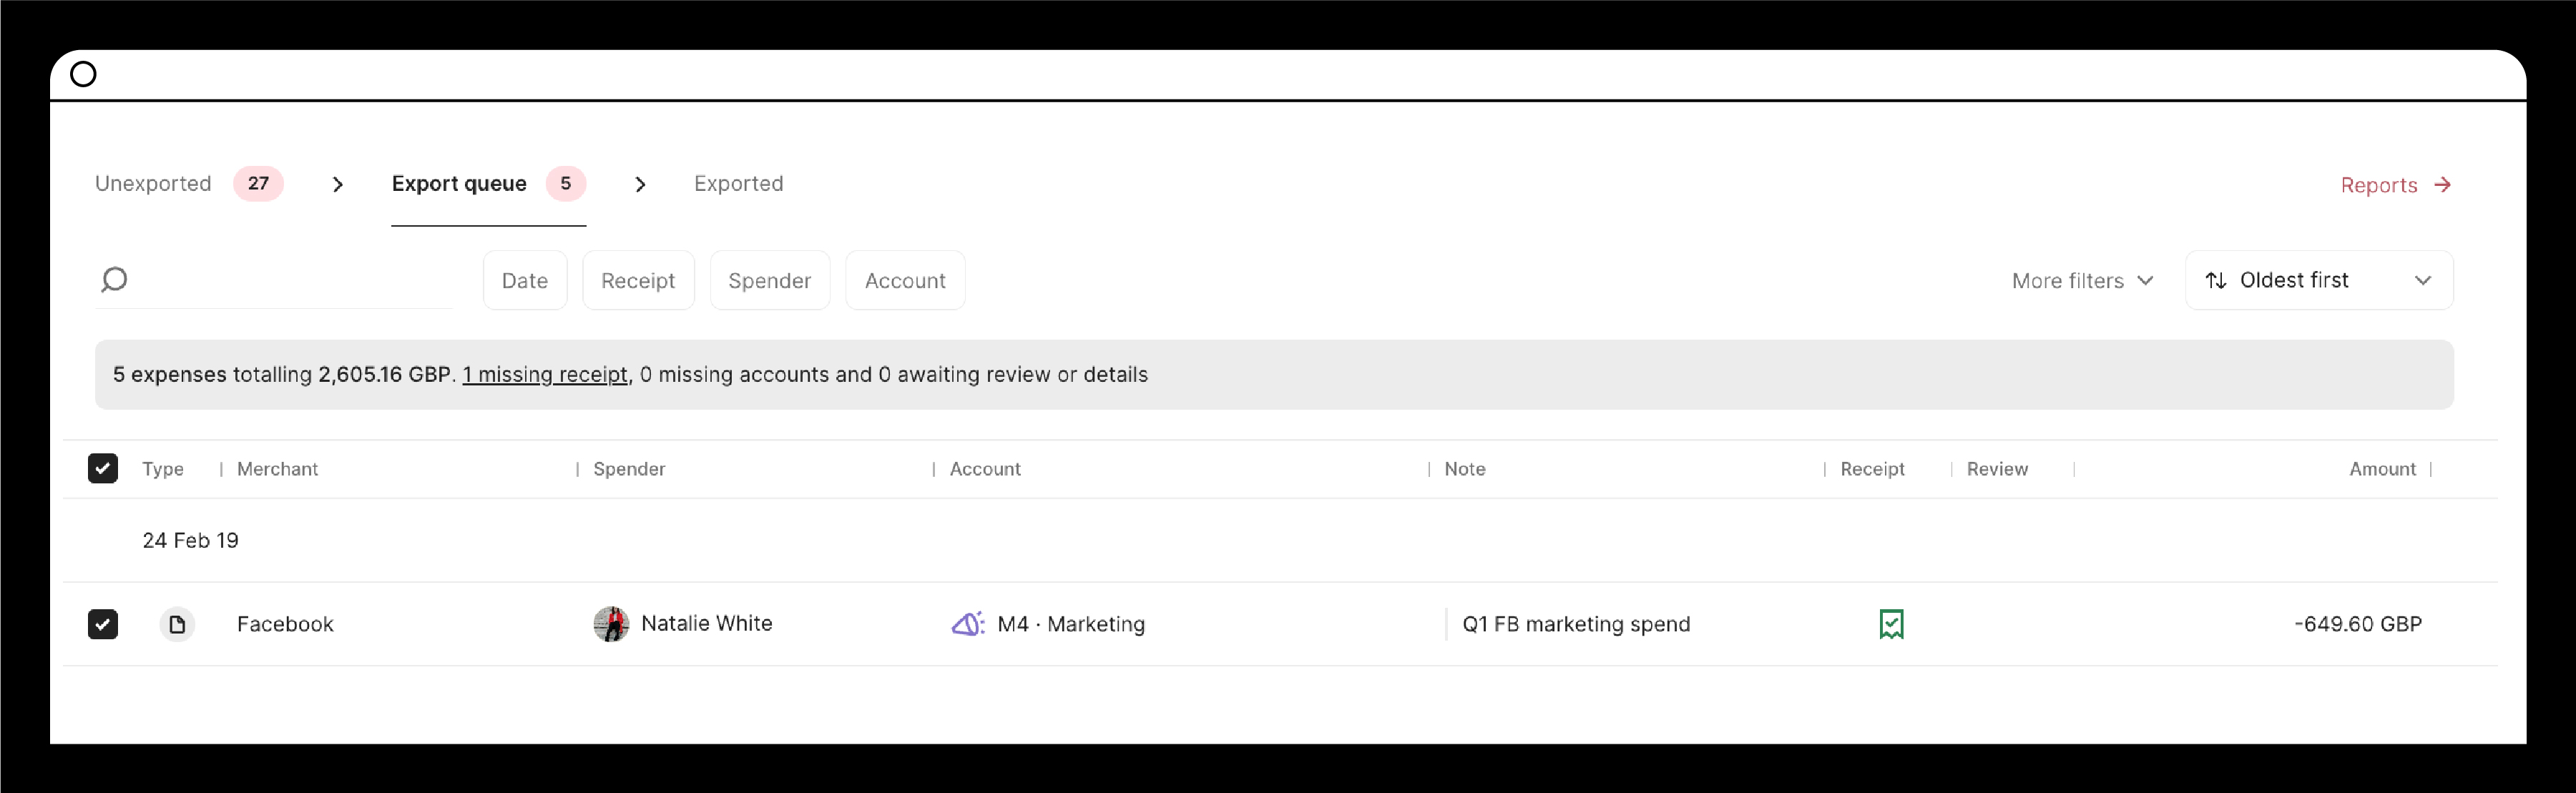Uncheck the Facebook expense row checkbox
Viewport: 2576px width, 793px height.
click(x=103, y=624)
